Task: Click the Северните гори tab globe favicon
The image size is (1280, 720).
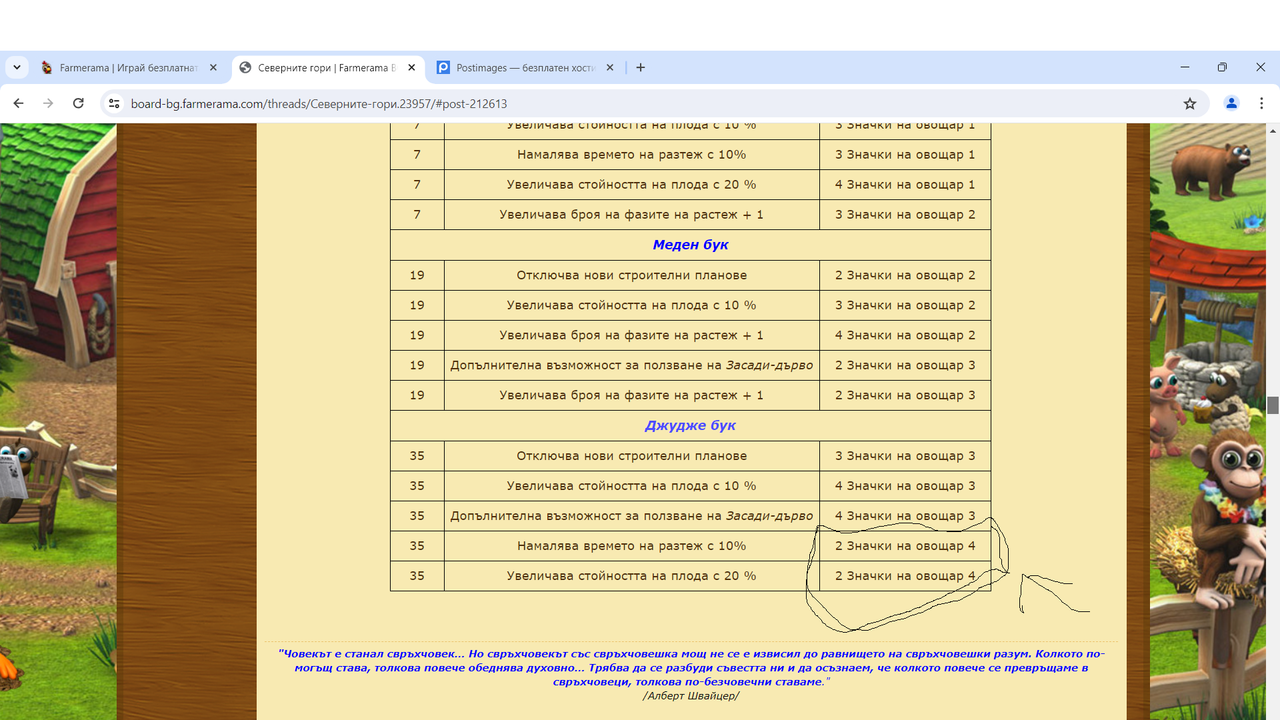Action: pos(245,68)
